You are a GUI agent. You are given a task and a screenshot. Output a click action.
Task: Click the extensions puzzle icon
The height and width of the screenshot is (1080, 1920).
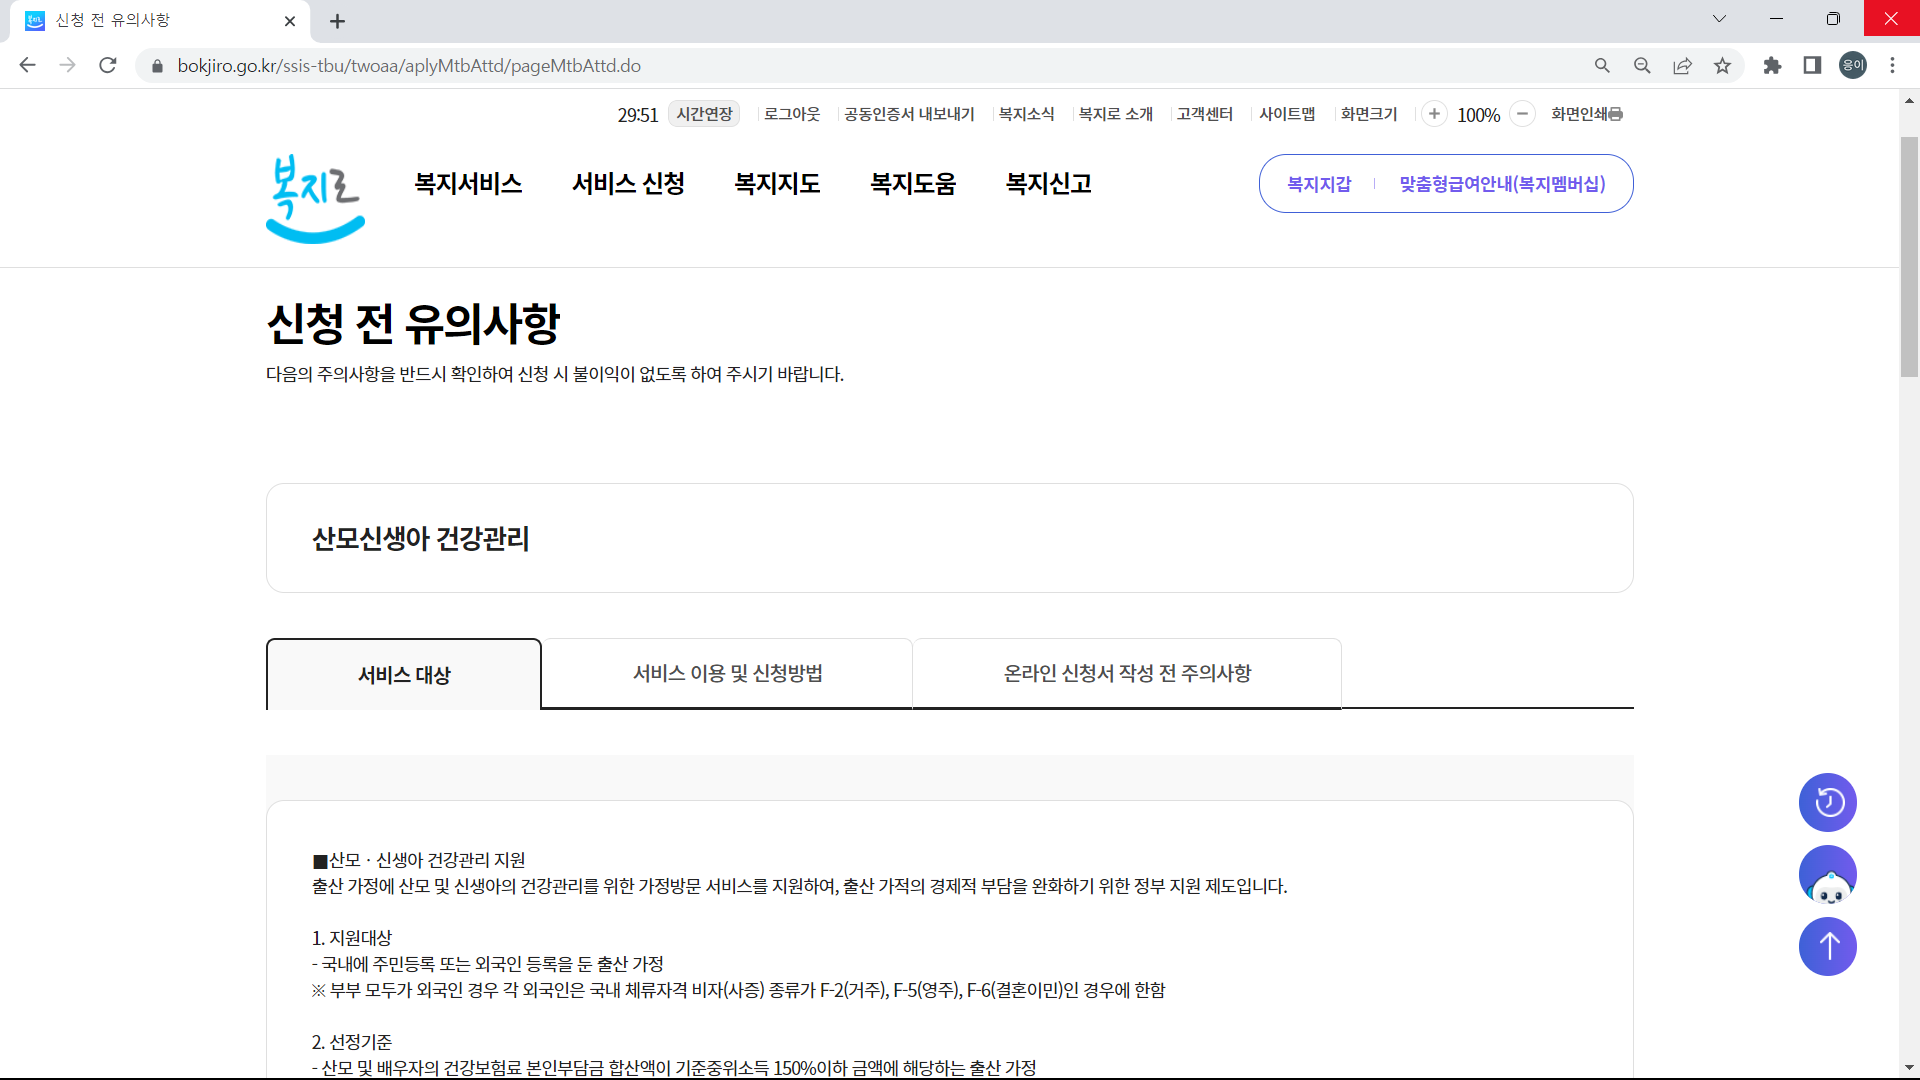1772,65
